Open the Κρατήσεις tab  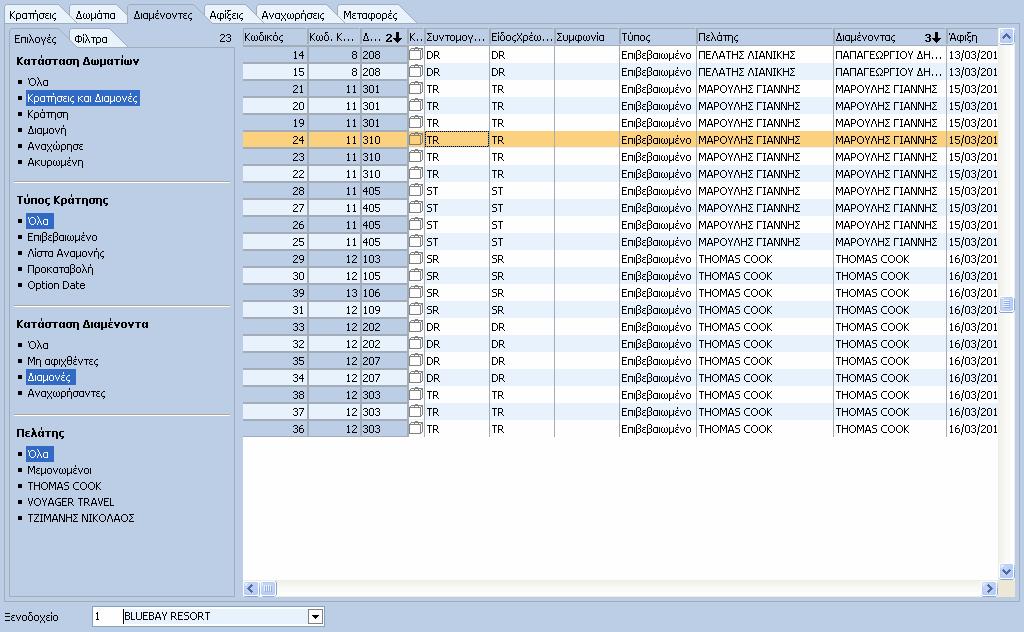pos(33,14)
